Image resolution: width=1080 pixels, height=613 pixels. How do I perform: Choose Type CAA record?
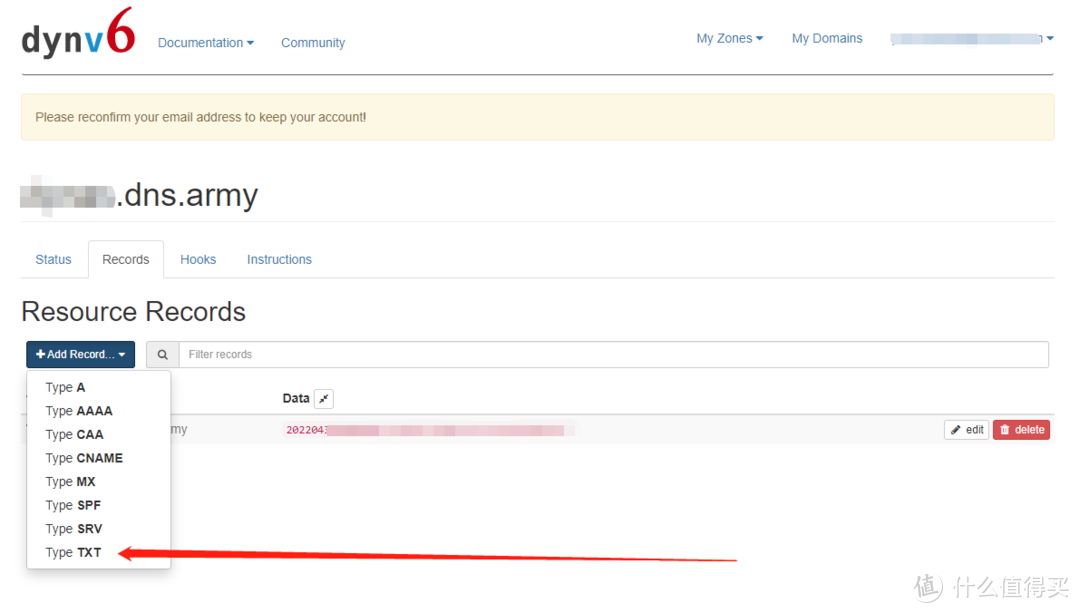(98, 435)
